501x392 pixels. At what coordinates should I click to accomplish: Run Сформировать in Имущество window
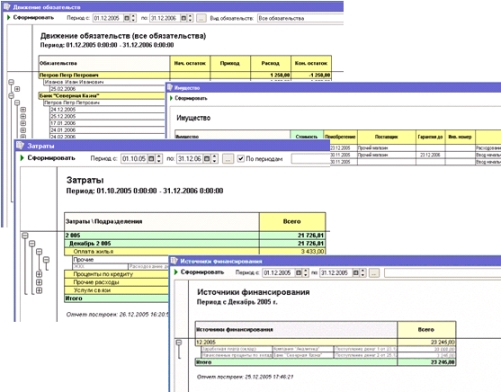pos(189,98)
